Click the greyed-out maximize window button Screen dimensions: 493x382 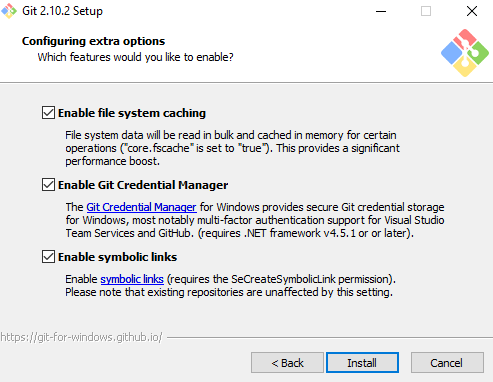point(426,11)
